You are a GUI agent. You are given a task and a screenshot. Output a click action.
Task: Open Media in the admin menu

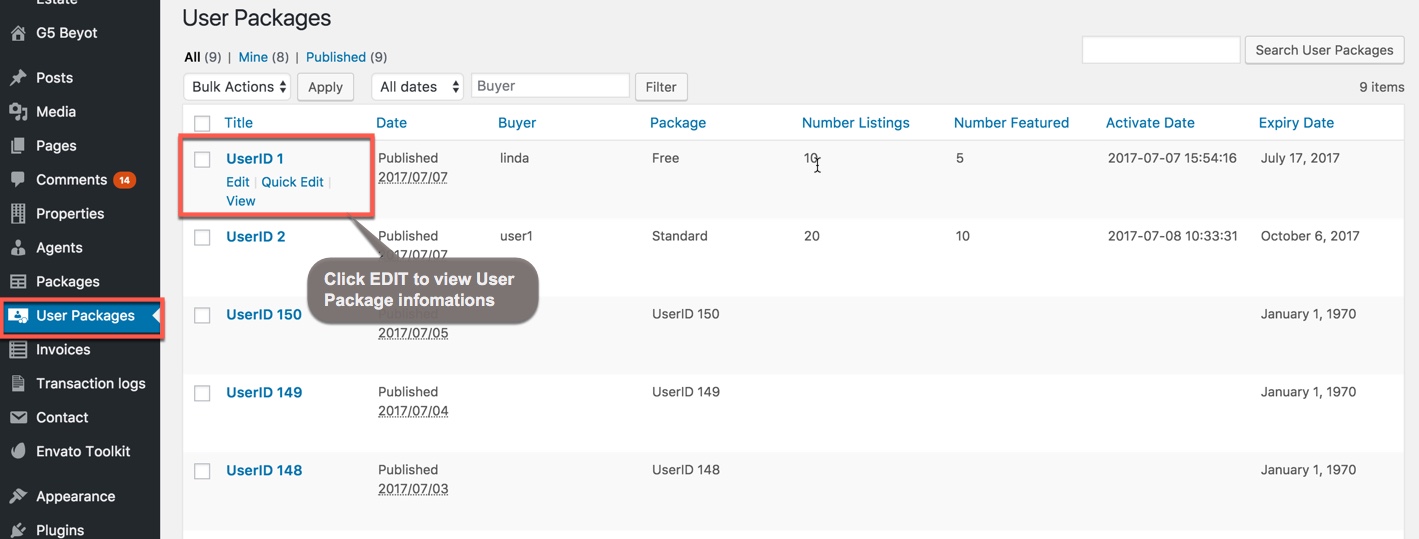(56, 112)
